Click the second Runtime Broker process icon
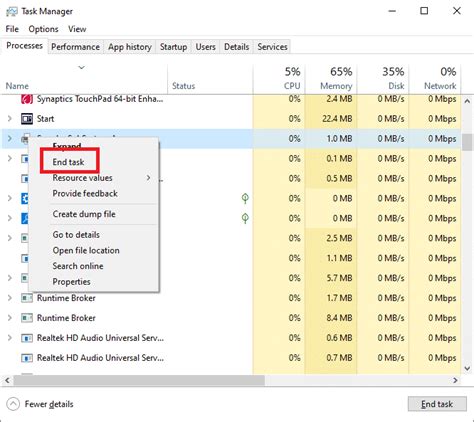474x422 pixels. 27,318
